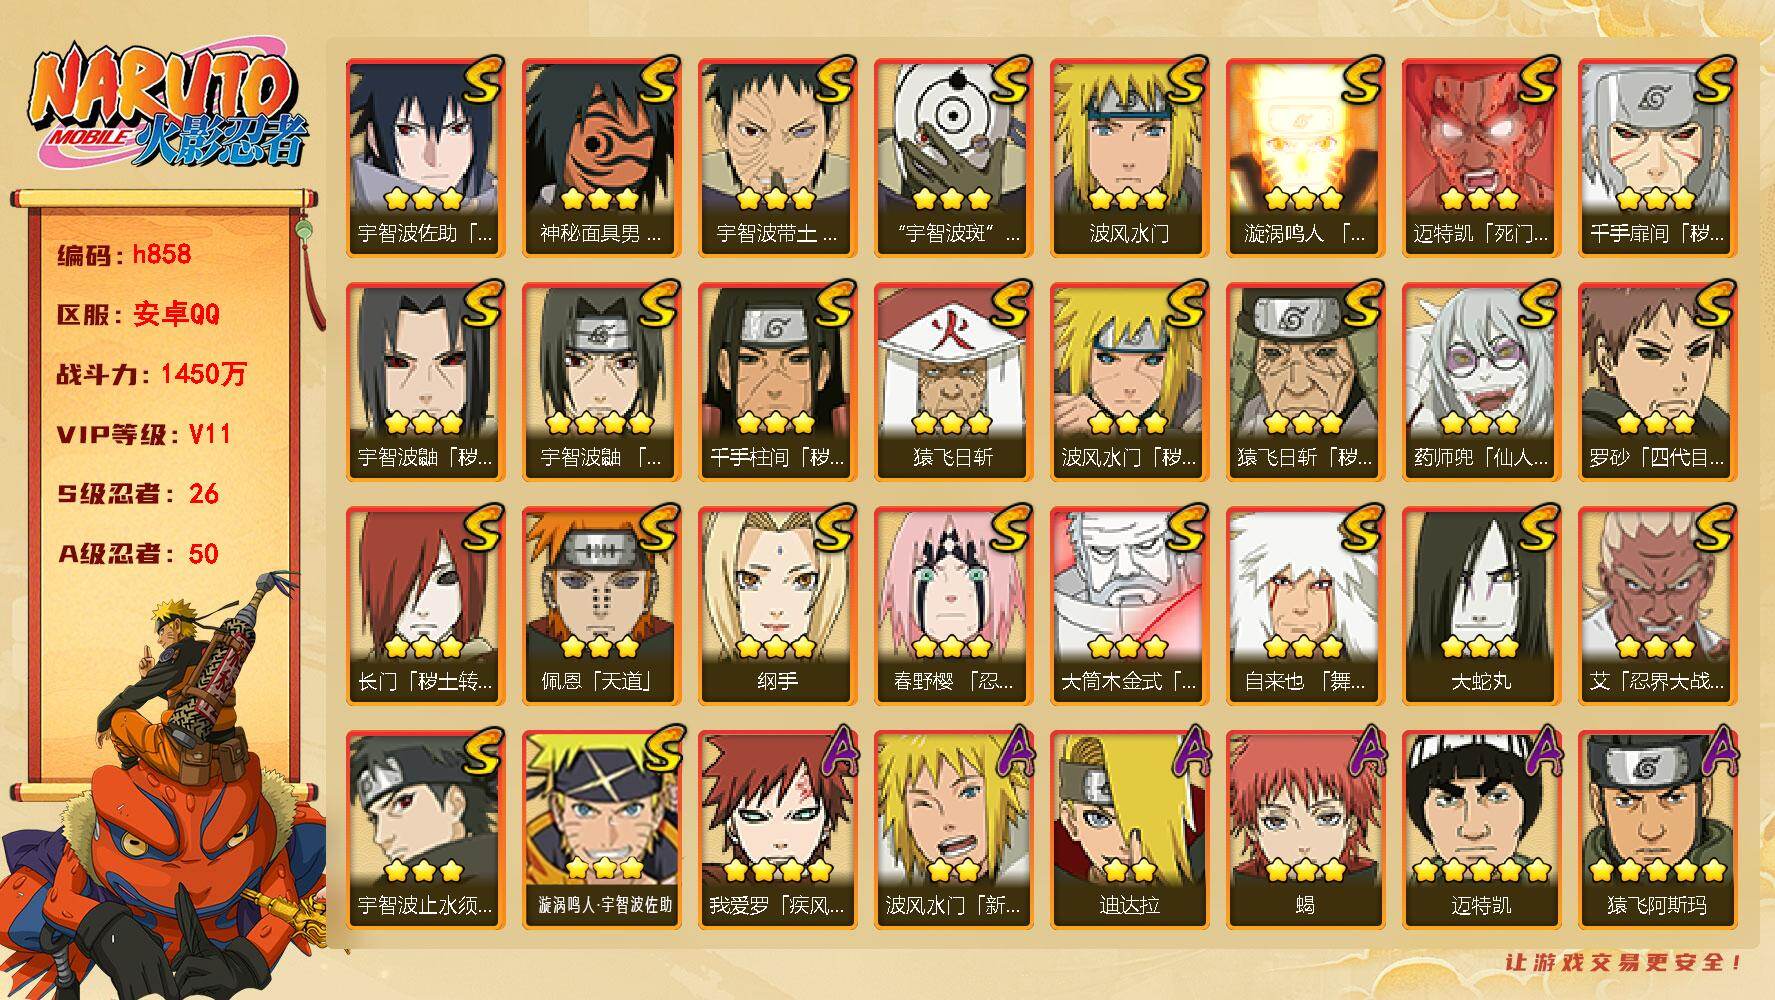
Task: Click the A级忍者 50 count
Action: pyautogui.click(x=138, y=554)
